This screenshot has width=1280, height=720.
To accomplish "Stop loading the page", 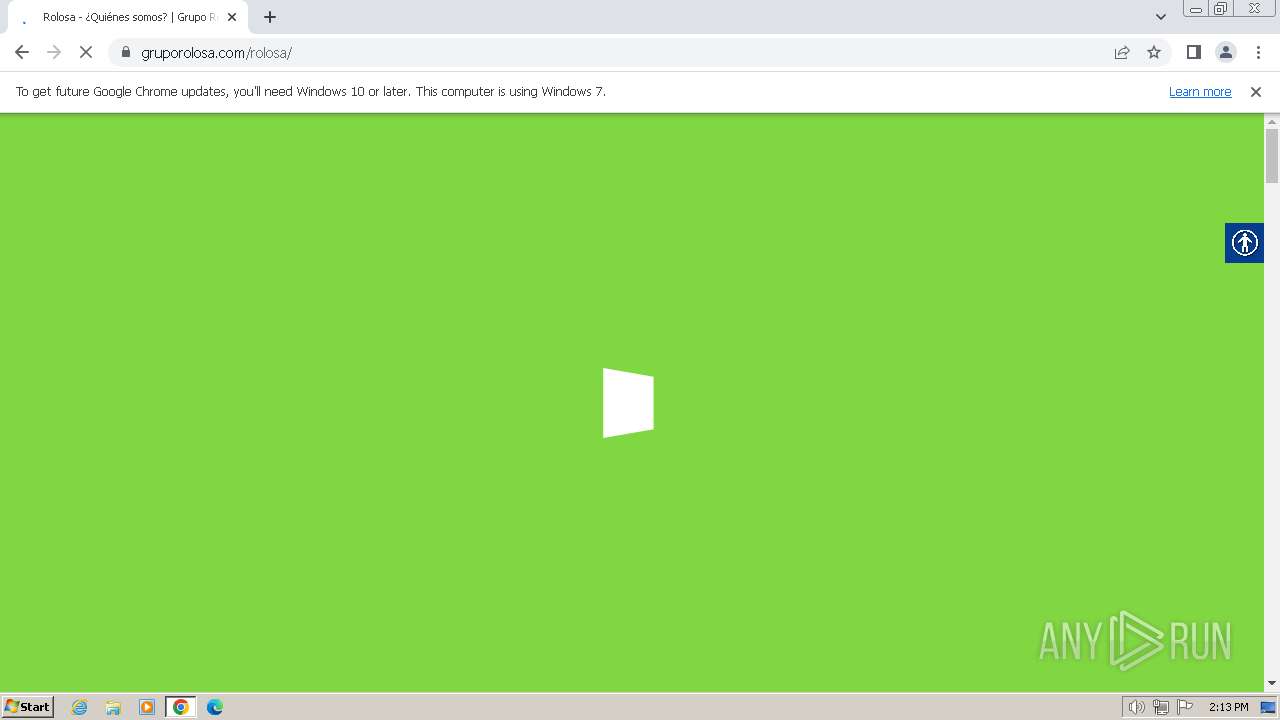I will click(86, 53).
